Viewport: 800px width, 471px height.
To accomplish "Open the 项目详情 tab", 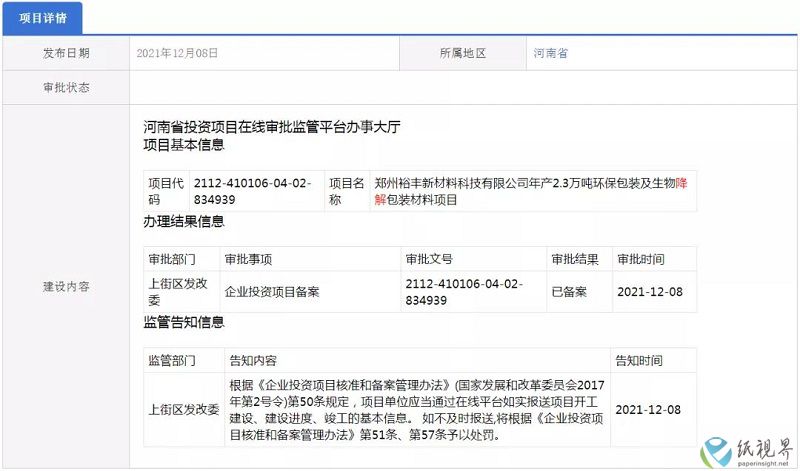I will click(x=42, y=18).
